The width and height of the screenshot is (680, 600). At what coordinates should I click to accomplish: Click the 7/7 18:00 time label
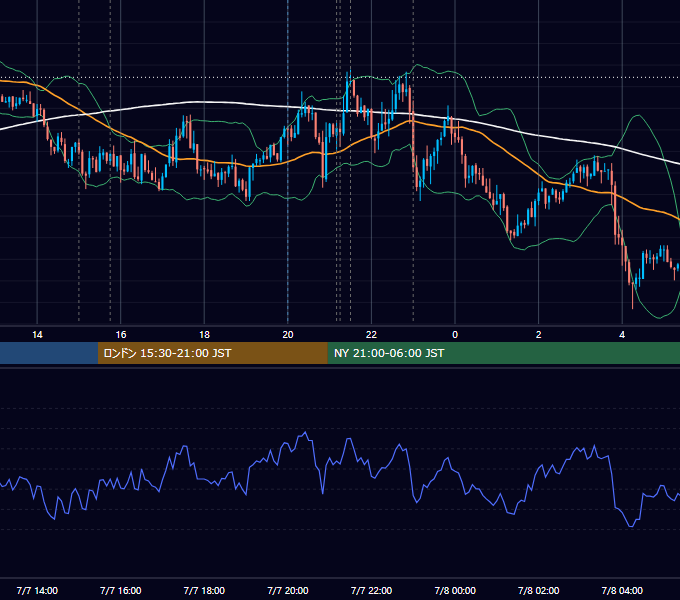coord(204,590)
